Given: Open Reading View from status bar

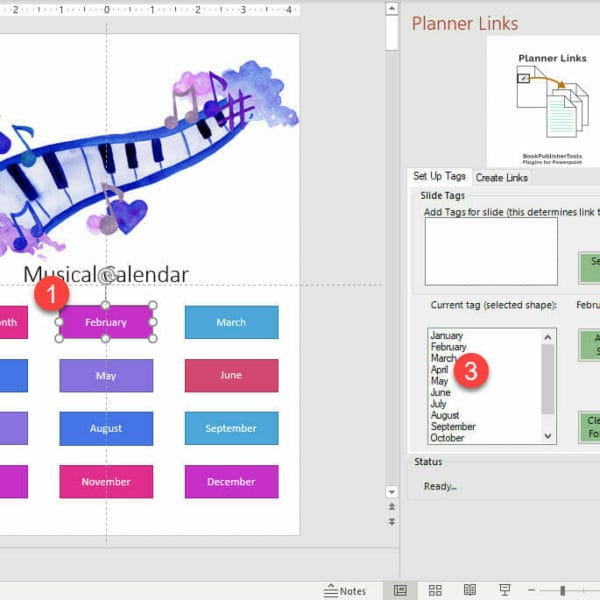Looking at the screenshot, I should [x=470, y=590].
